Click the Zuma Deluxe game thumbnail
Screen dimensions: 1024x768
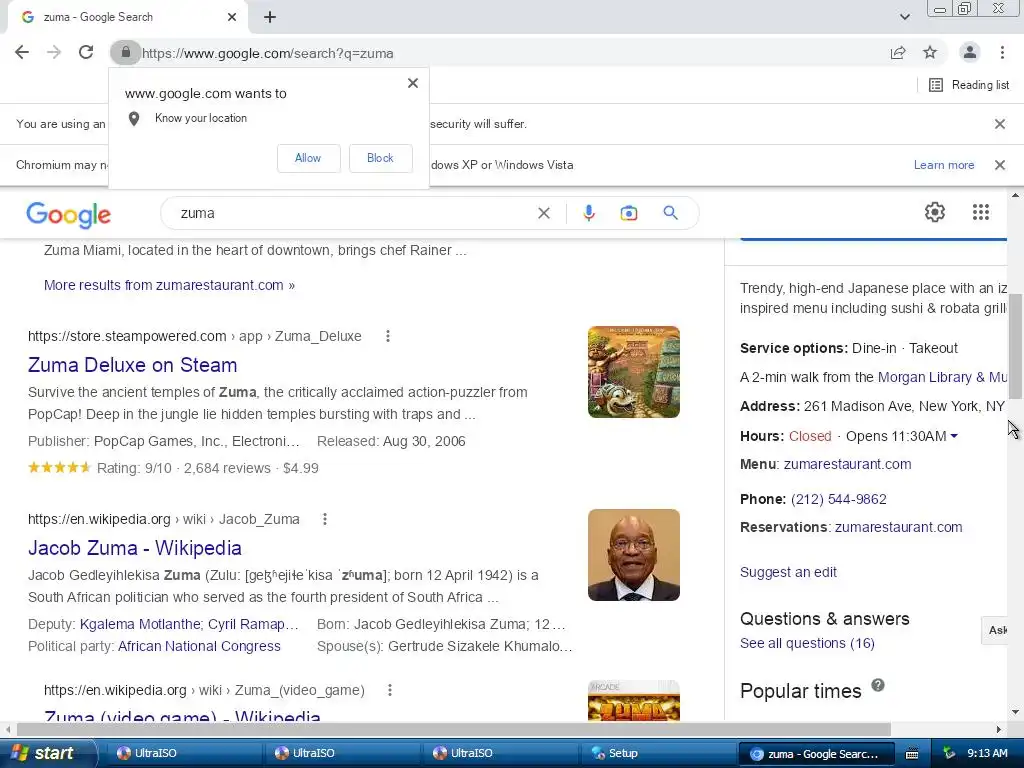point(633,372)
